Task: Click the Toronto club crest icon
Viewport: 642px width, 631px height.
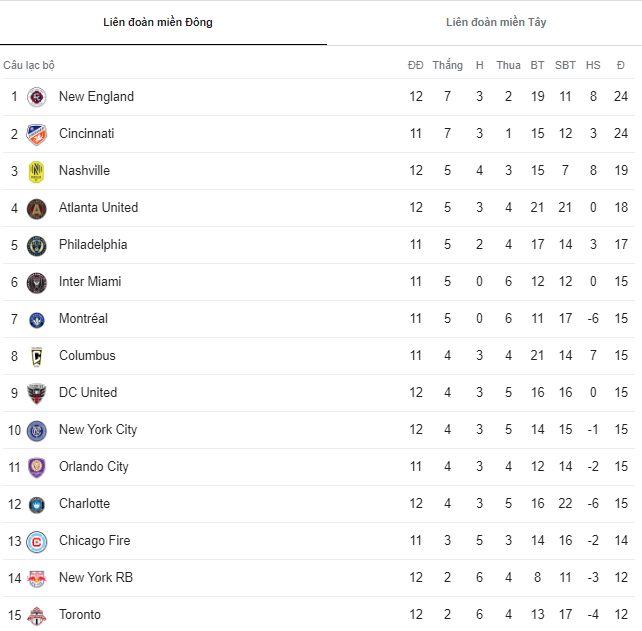Action: 37,615
